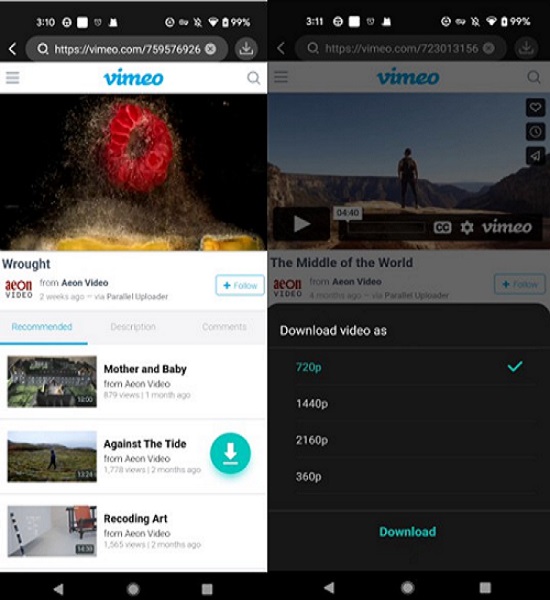Click Vimeo logo above Middle of the World video
Image resolution: width=550 pixels, height=600 pixels.
point(408,77)
